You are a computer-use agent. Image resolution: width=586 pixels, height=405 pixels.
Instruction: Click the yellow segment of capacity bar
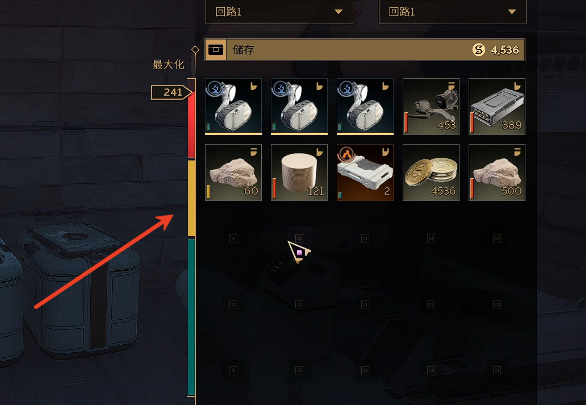pyautogui.click(x=191, y=198)
